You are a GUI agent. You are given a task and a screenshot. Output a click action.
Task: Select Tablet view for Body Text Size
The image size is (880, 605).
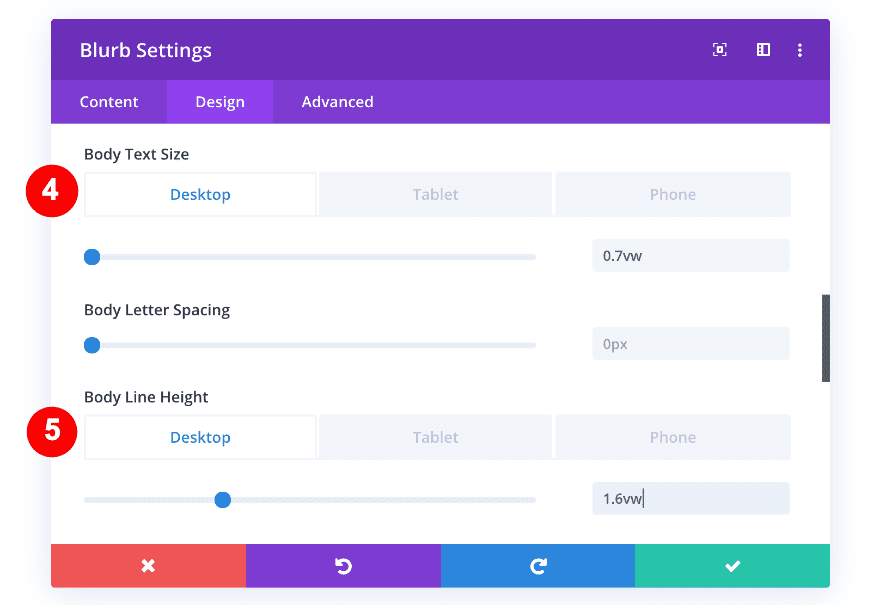[435, 194]
